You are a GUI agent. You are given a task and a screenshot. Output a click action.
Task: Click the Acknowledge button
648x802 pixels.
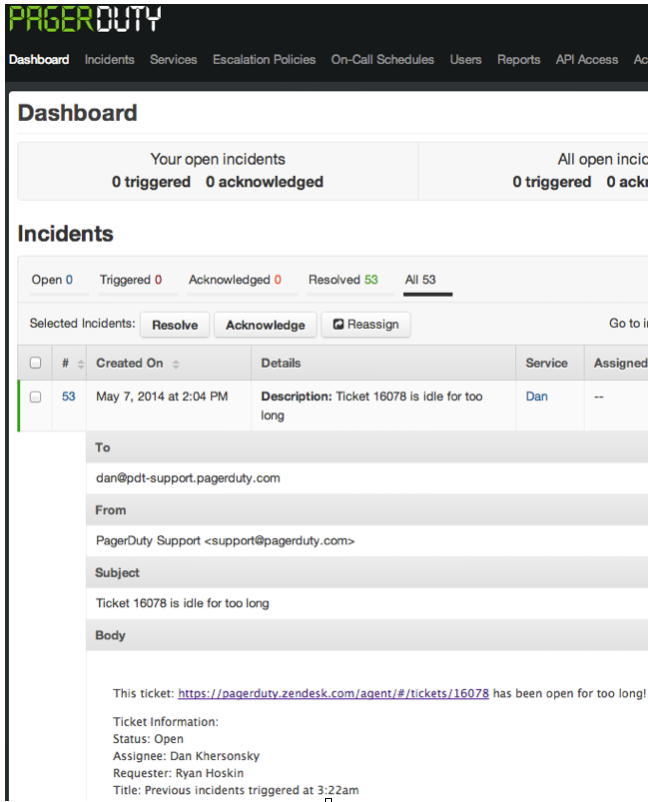265,325
